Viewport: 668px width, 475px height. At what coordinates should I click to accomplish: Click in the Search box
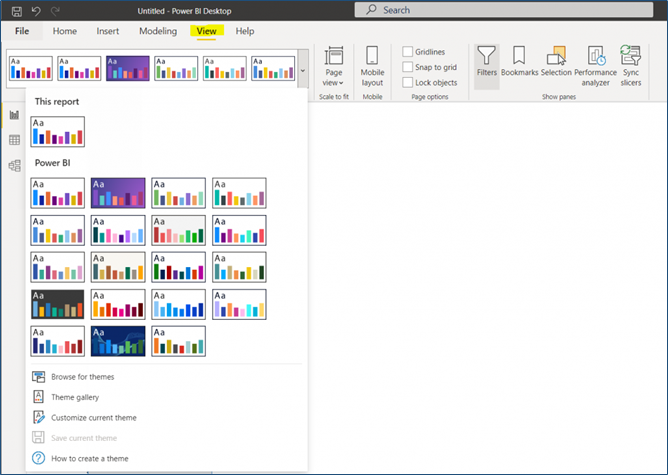click(x=504, y=10)
